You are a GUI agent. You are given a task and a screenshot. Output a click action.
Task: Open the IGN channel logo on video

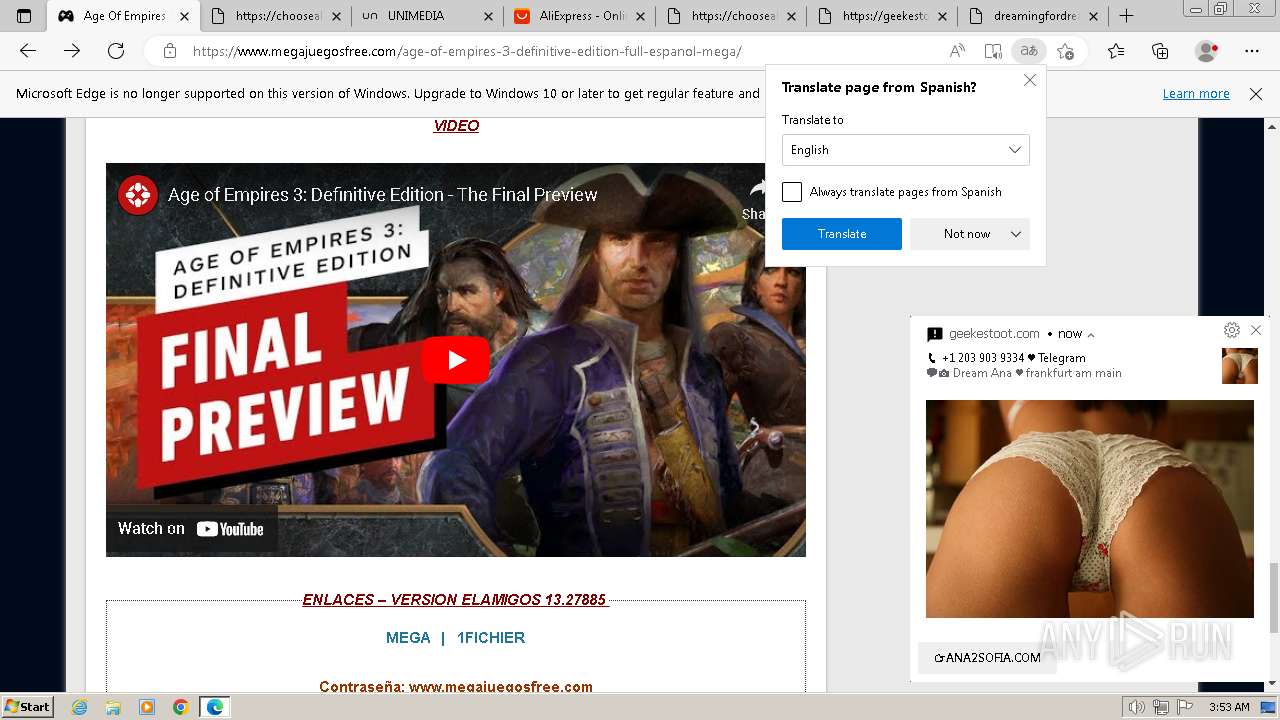[x=138, y=195]
